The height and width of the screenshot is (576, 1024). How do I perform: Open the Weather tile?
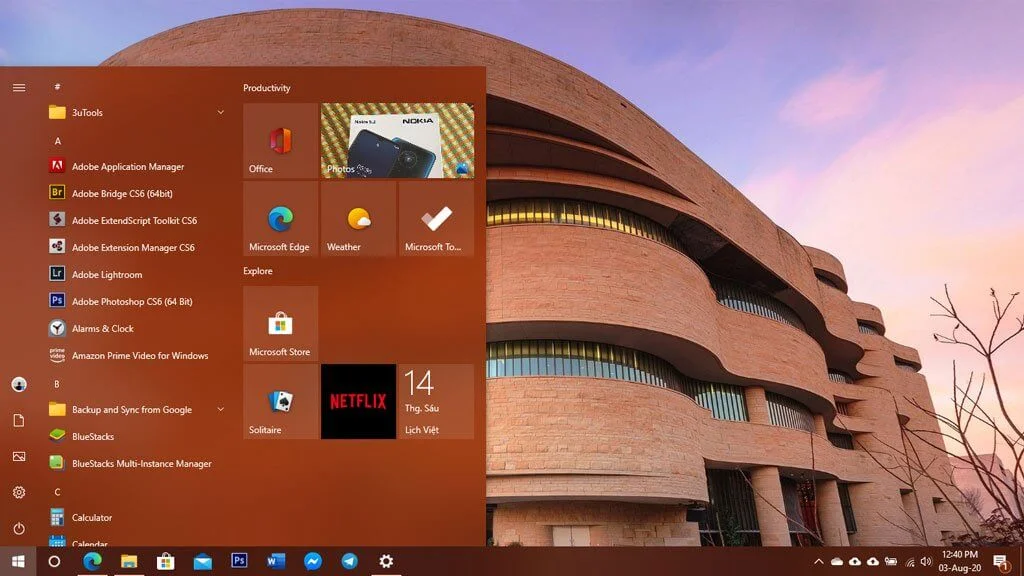[358, 219]
